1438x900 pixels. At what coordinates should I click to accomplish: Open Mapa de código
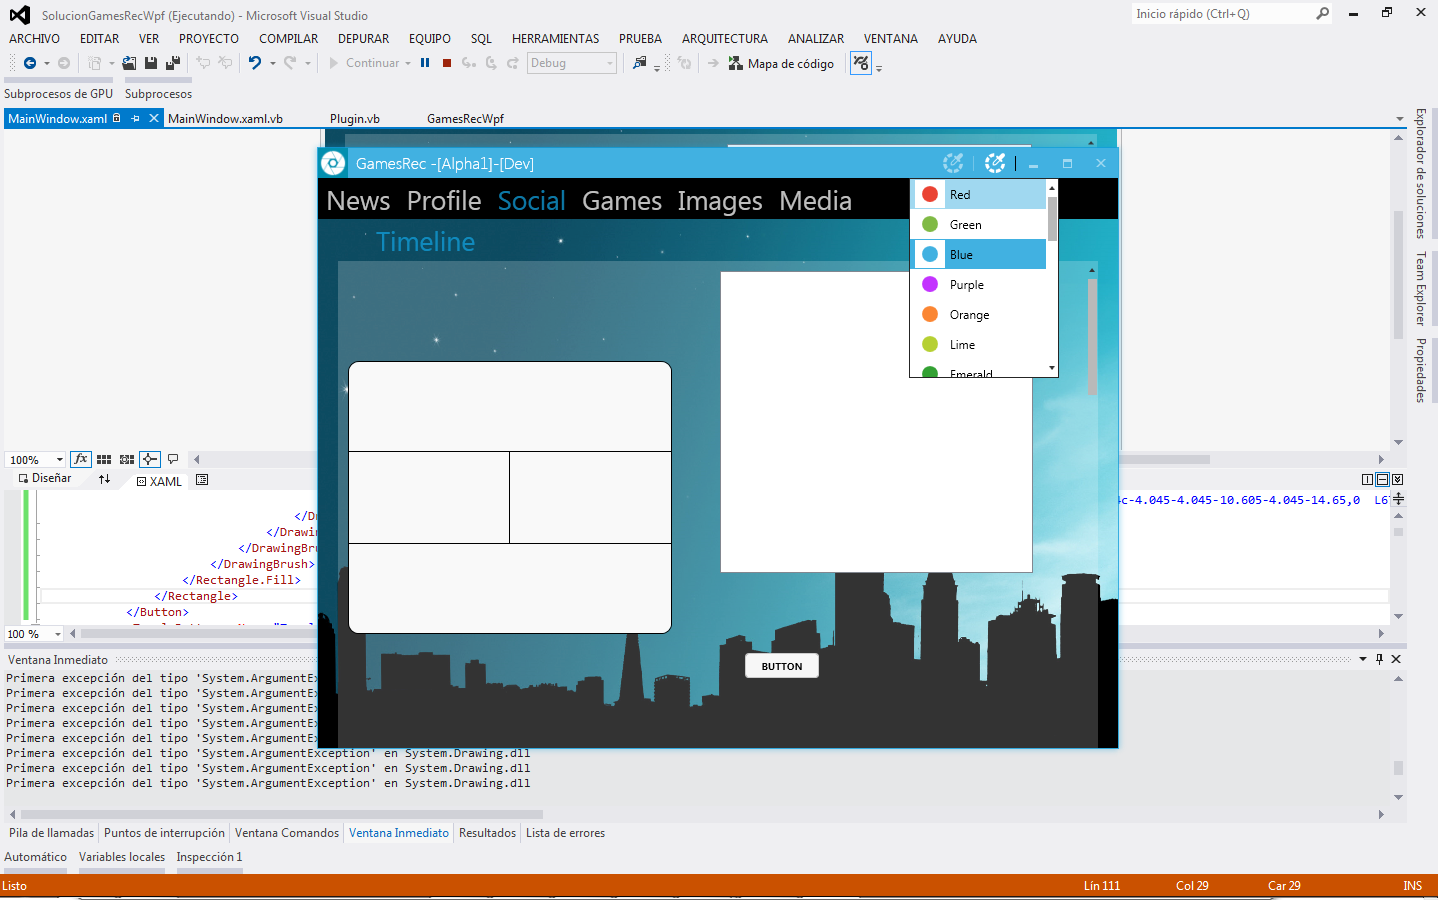781,63
